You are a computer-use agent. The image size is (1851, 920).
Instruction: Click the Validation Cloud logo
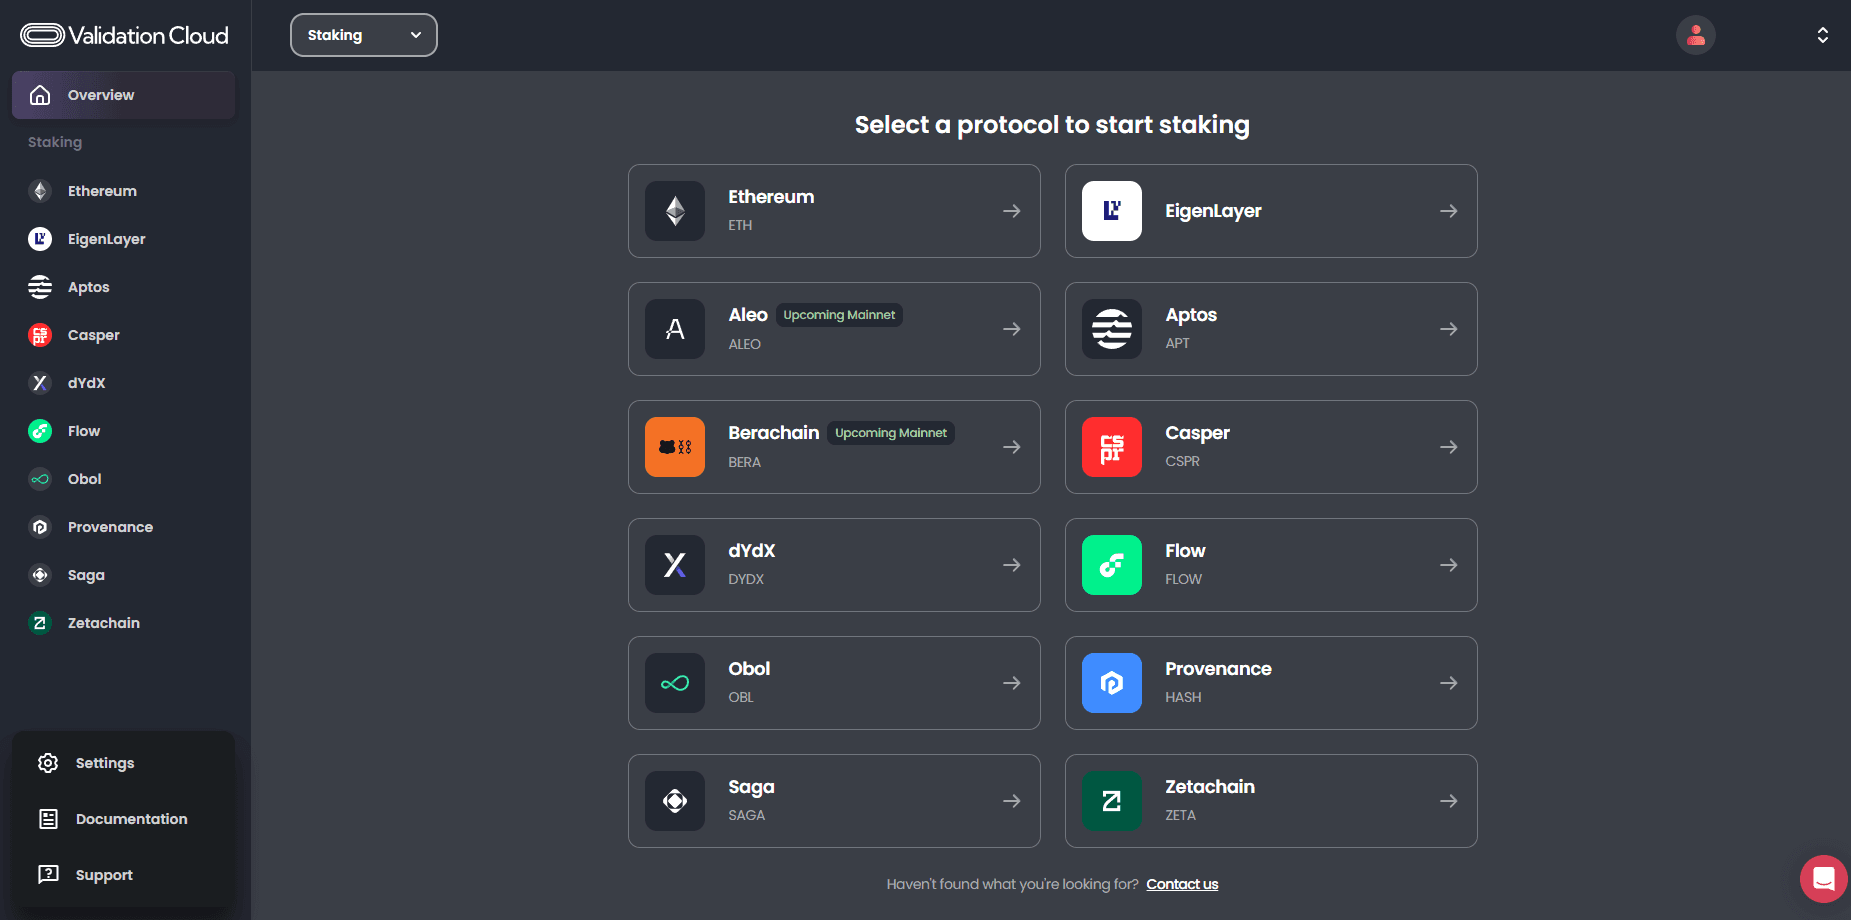(x=125, y=35)
